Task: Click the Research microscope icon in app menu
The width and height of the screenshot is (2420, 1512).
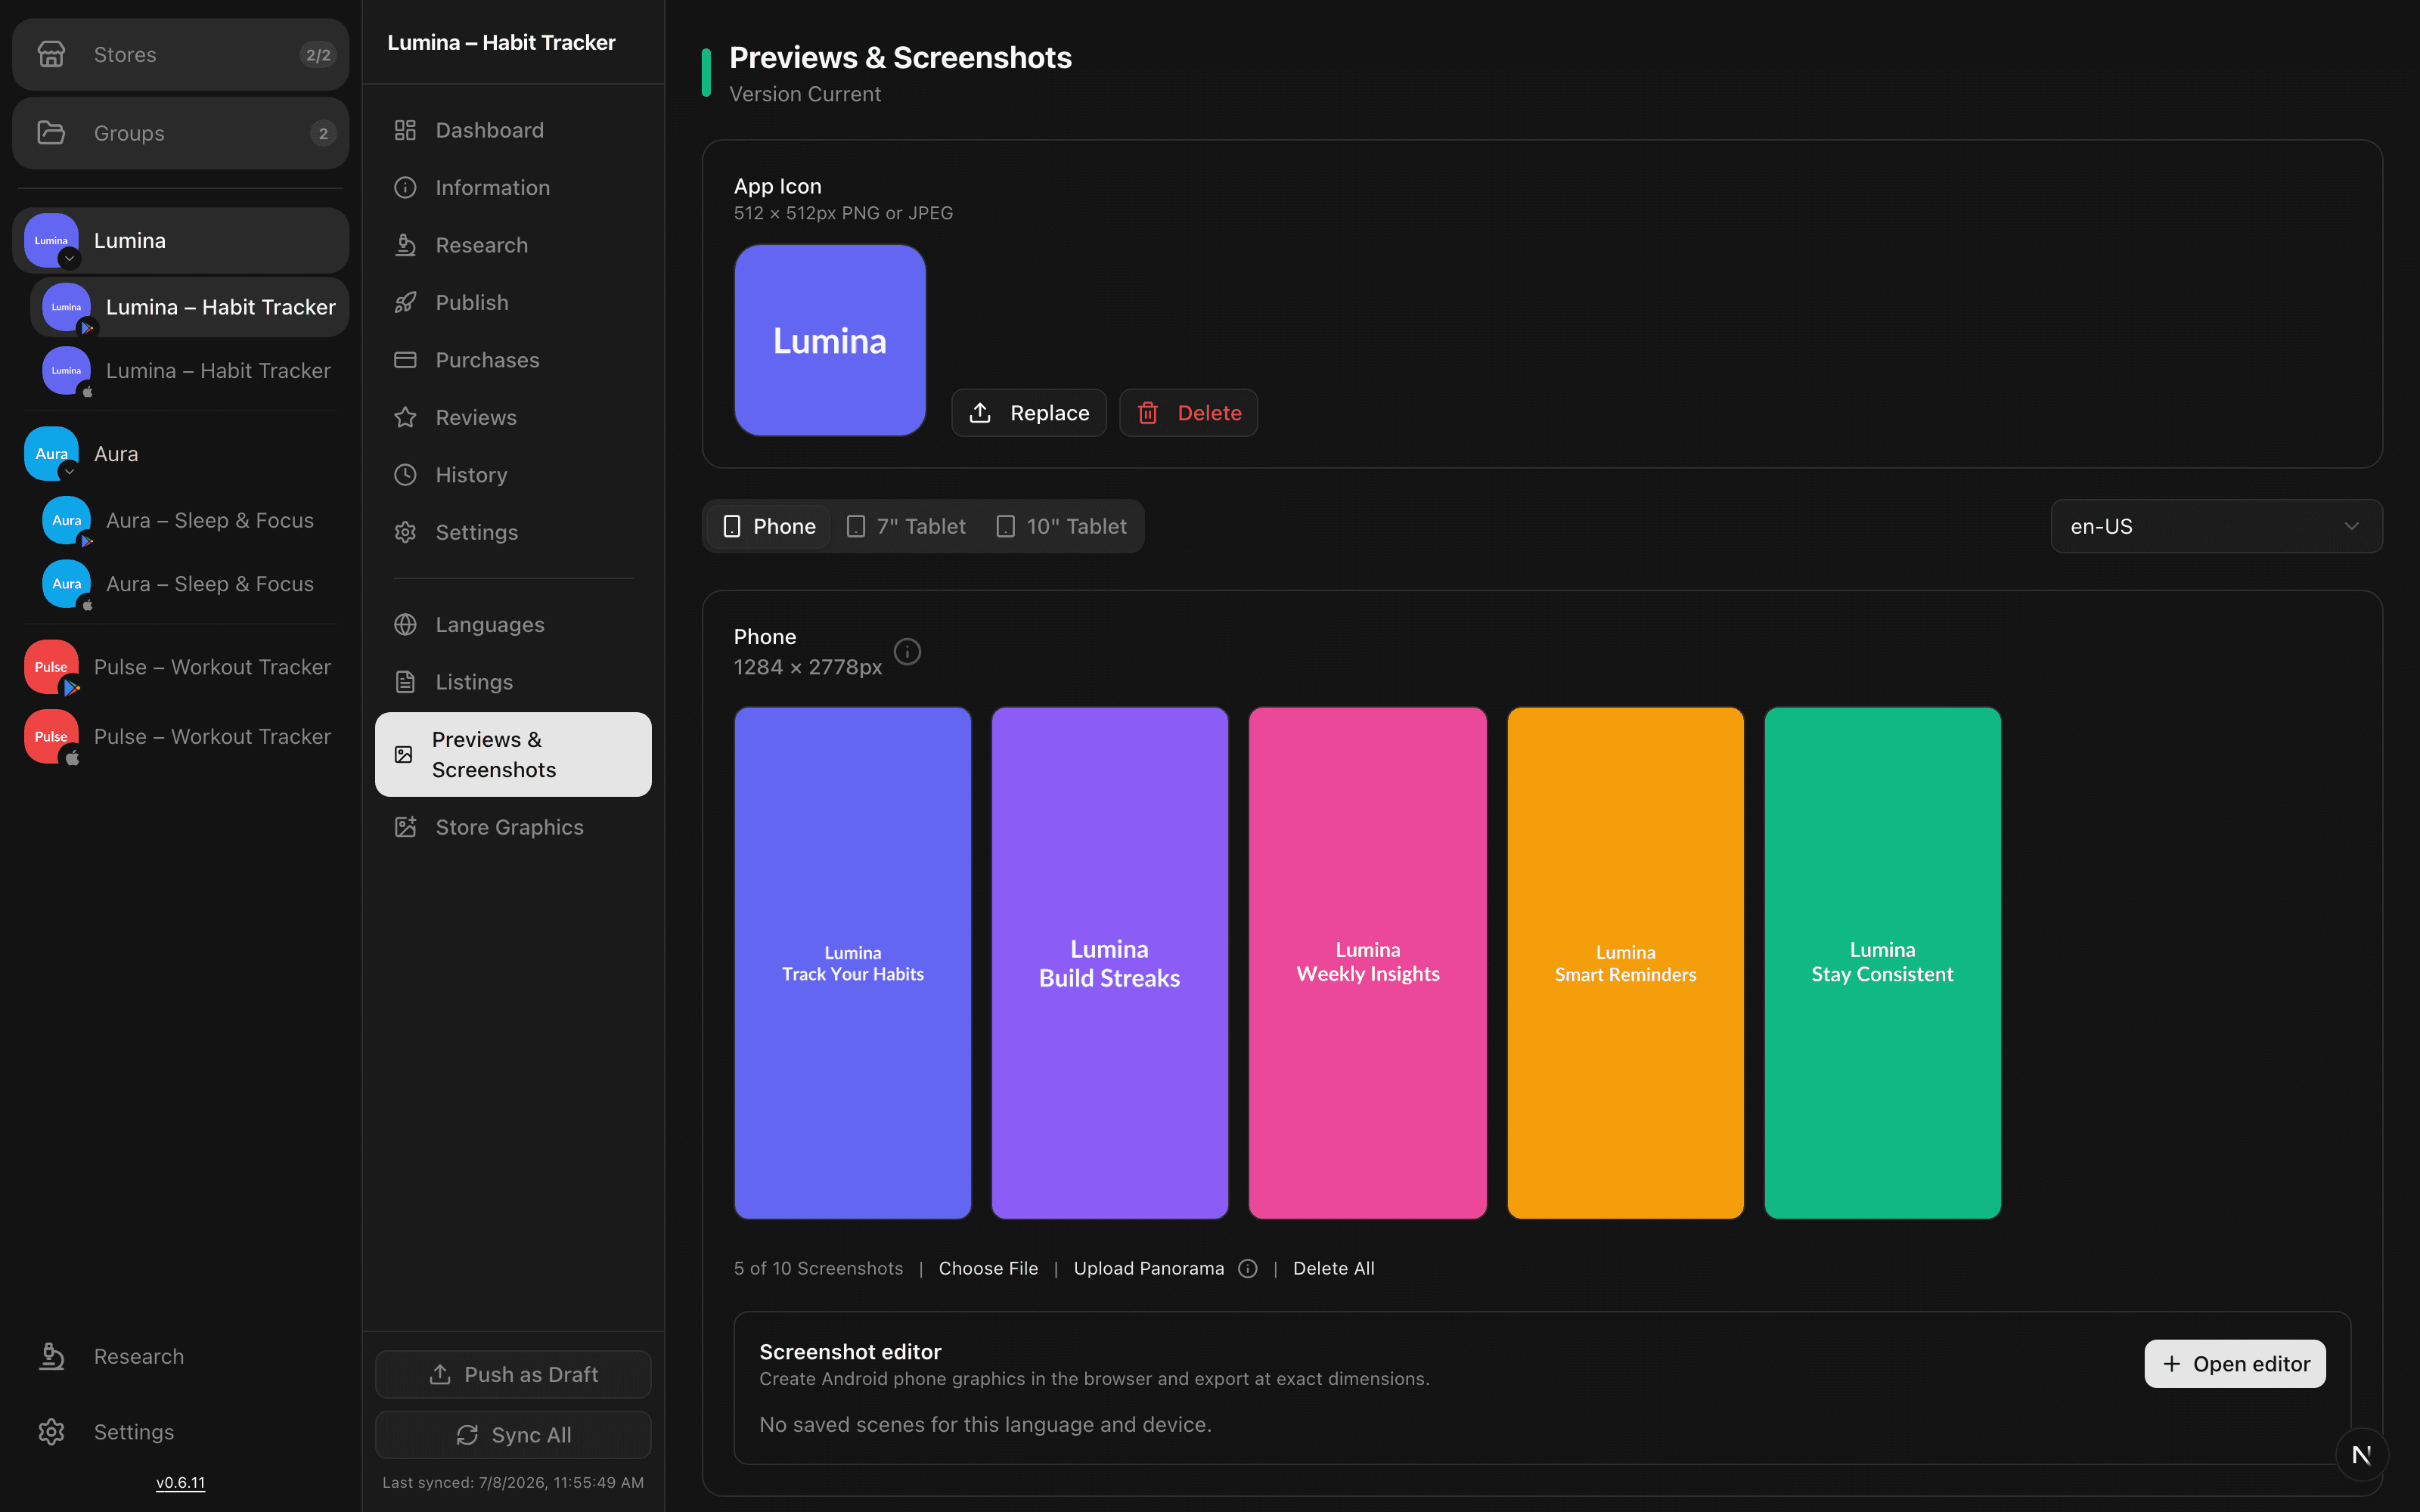Action: tap(405, 245)
